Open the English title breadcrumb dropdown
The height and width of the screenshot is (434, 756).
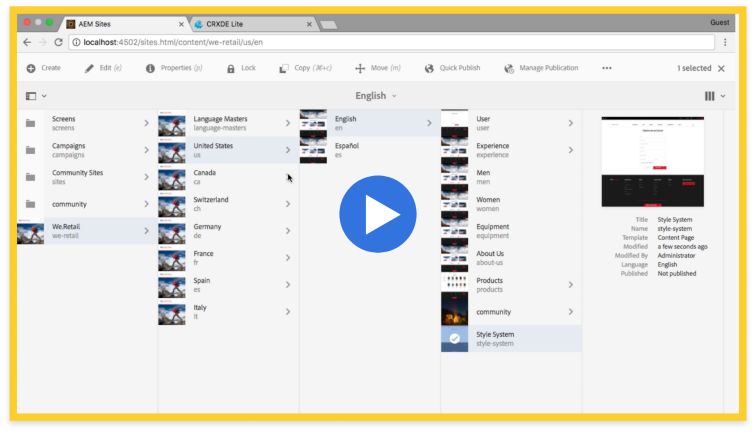click(x=376, y=96)
